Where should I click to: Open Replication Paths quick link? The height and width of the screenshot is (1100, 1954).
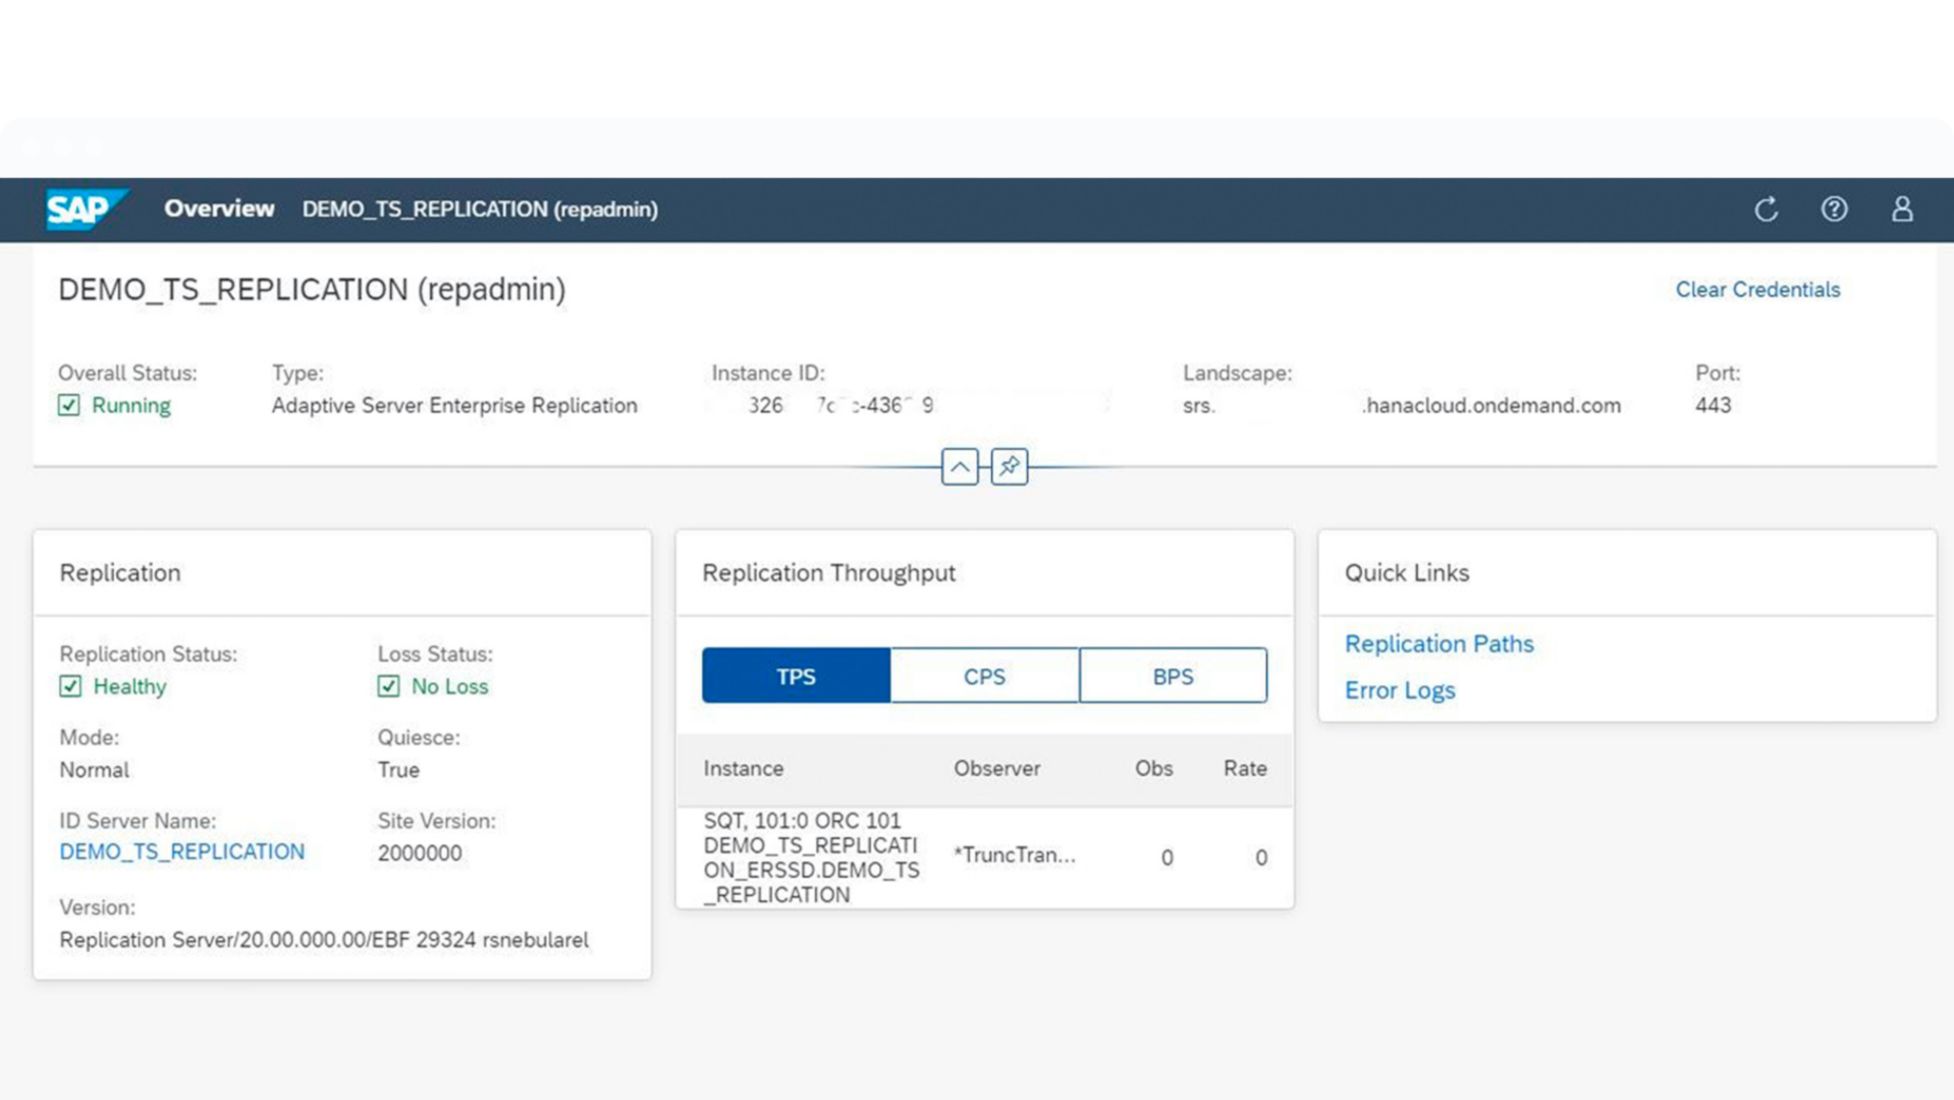tap(1438, 644)
